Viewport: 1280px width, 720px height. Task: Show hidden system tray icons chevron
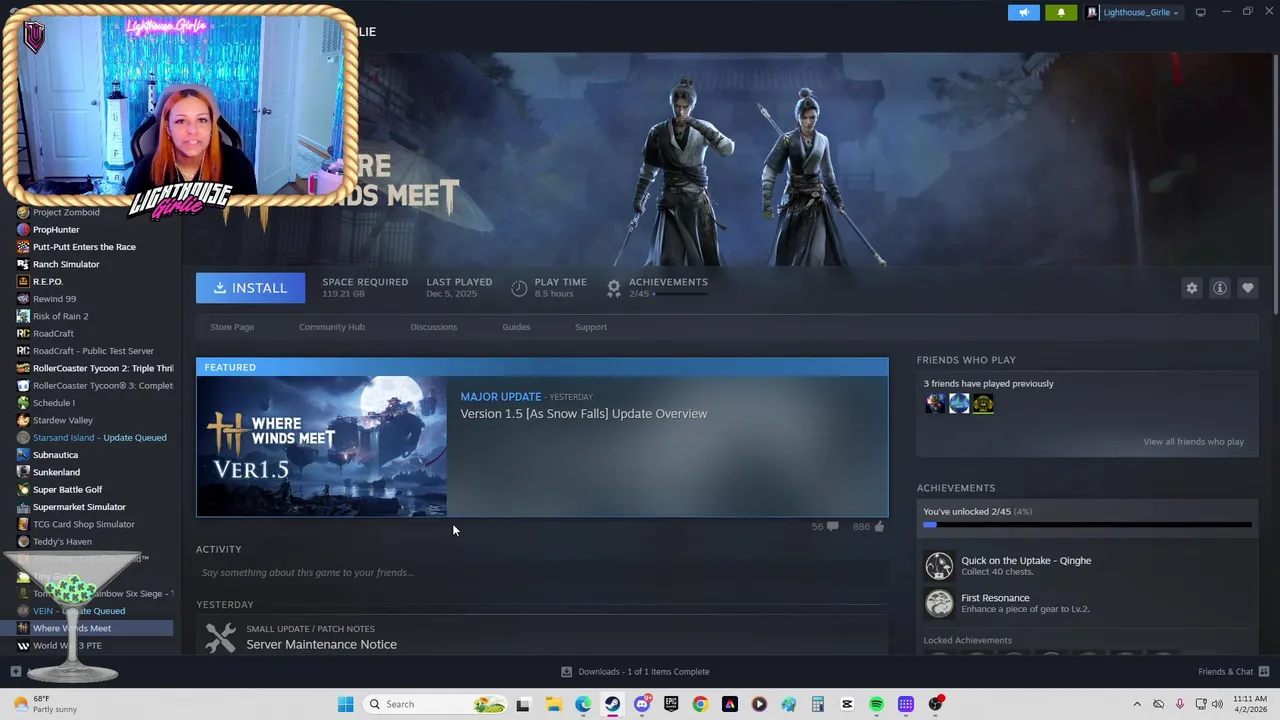tap(1136, 704)
